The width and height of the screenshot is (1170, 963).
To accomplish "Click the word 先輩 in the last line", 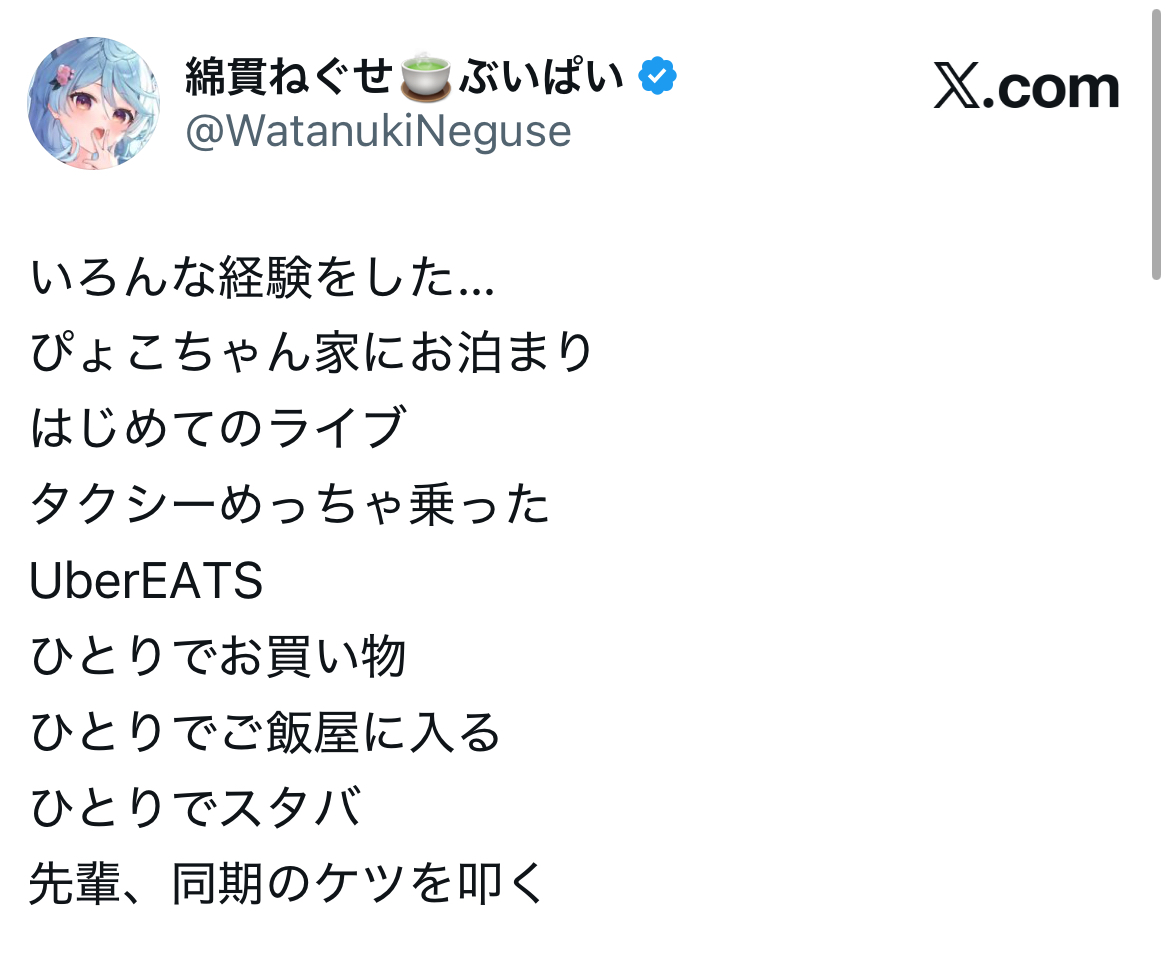I will (76, 884).
